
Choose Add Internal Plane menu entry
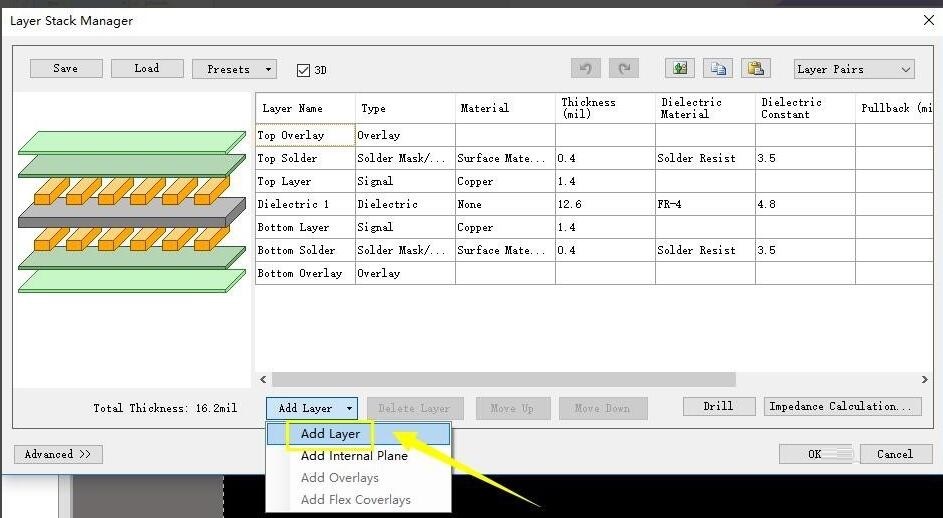click(x=358, y=456)
